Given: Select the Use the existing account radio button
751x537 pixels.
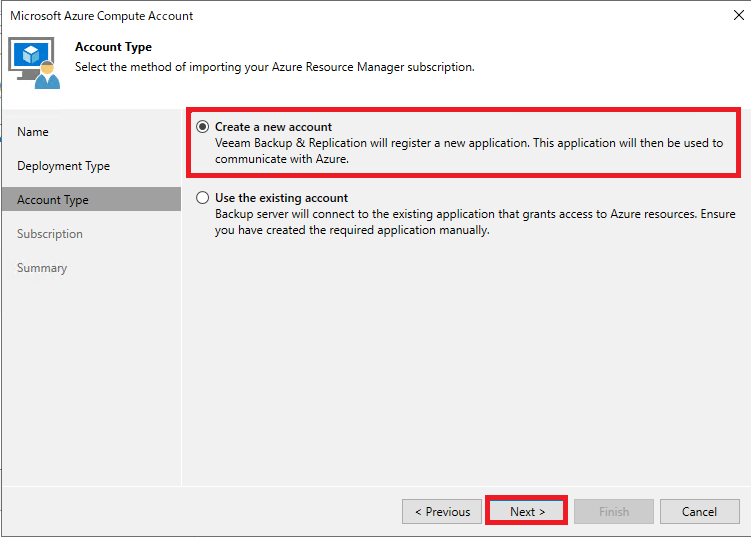Looking at the screenshot, I should point(203,198).
